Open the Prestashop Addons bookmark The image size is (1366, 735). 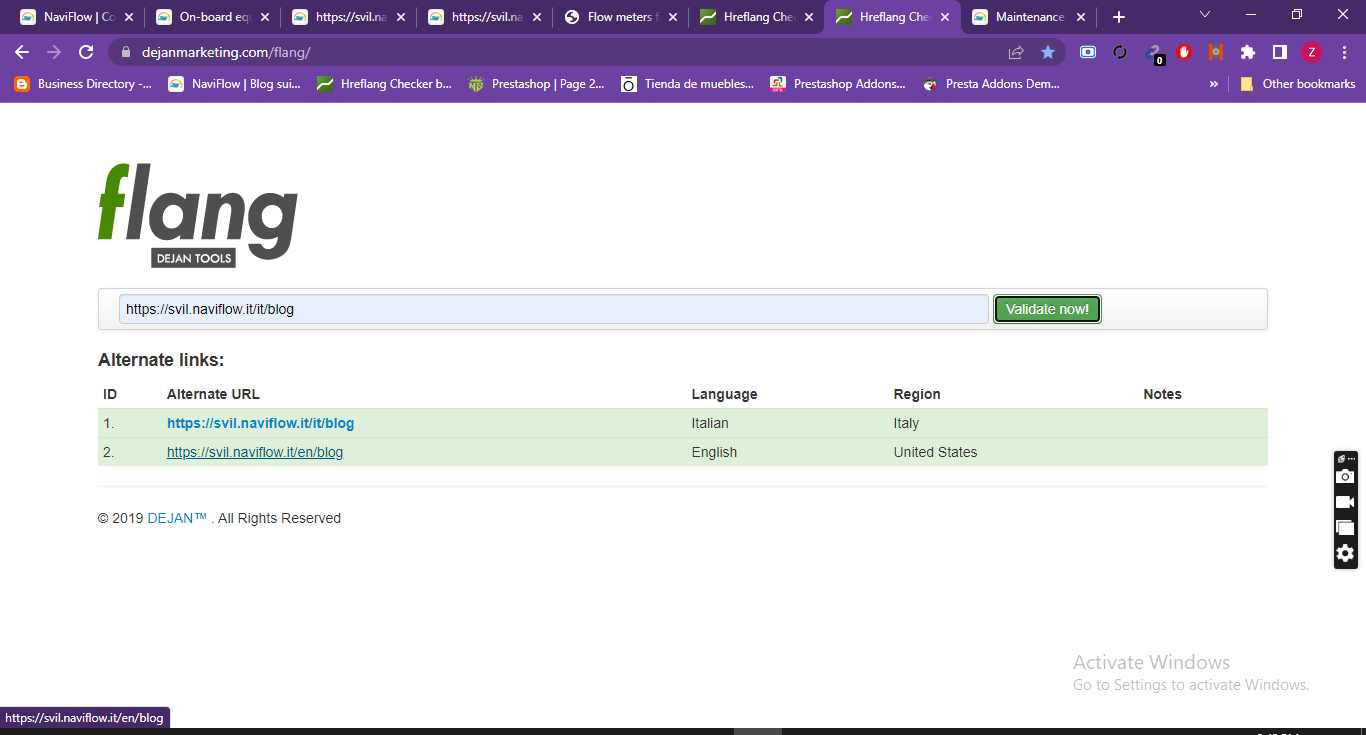[838, 84]
